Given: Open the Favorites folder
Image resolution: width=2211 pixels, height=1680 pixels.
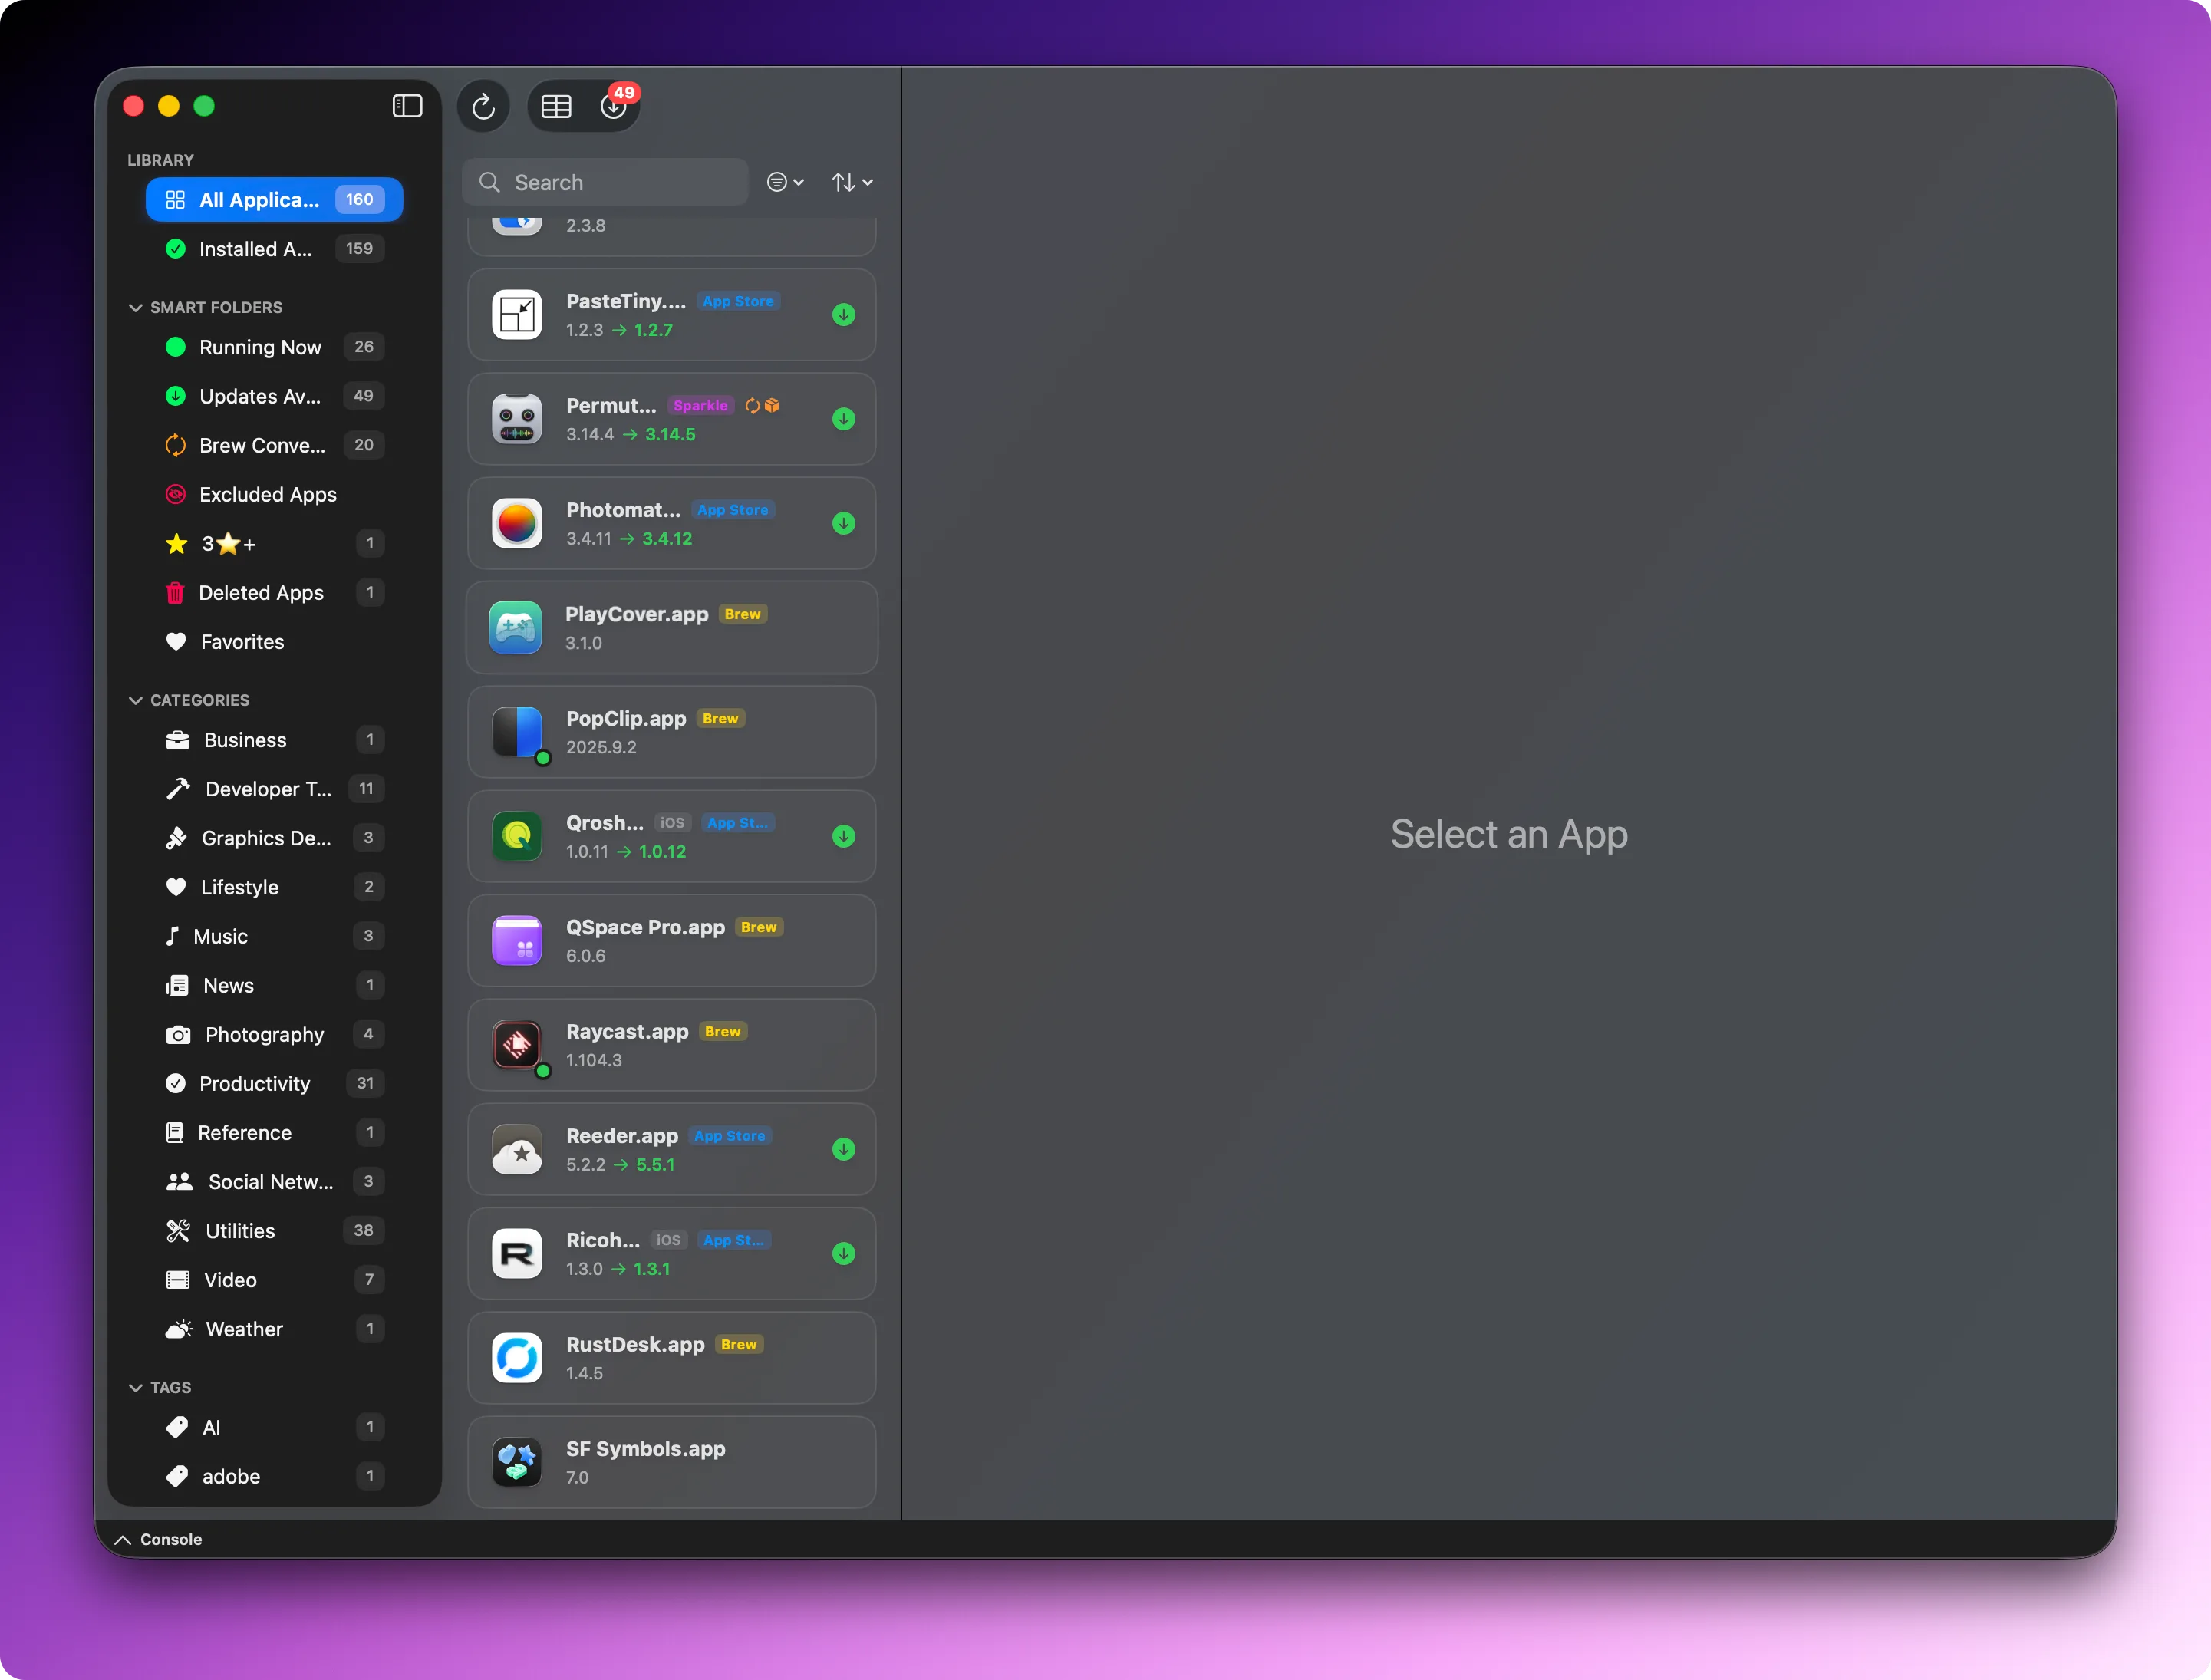Looking at the screenshot, I should click(x=274, y=641).
